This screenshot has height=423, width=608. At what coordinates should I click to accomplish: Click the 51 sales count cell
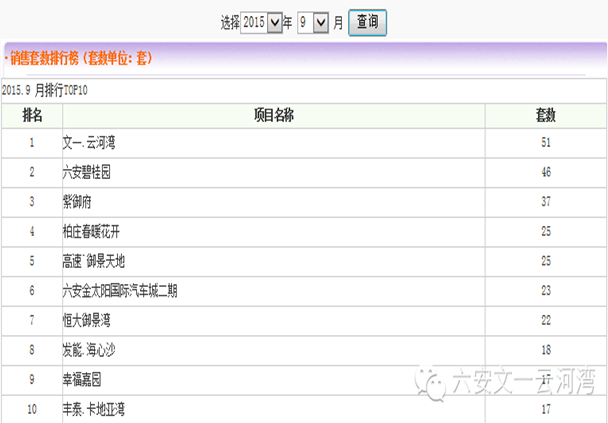tap(546, 143)
